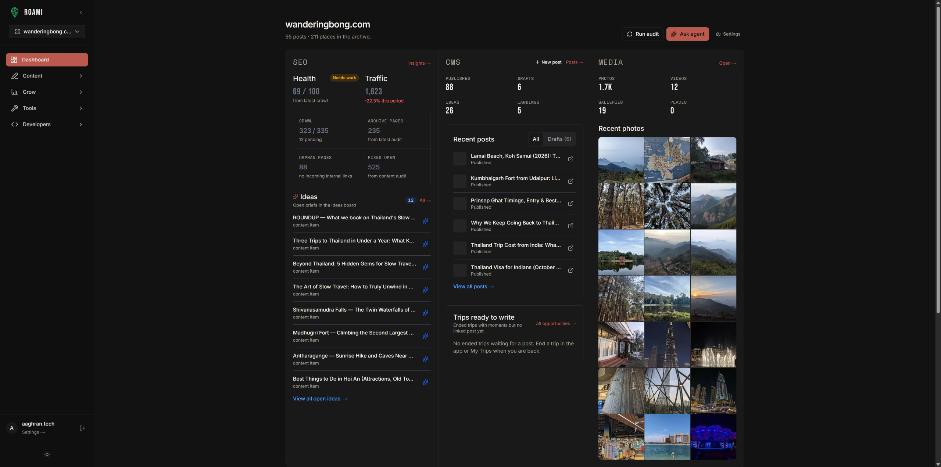Click the Dashboard grid icon
Viewport: 941px width, 467px height.
point(14,59)
